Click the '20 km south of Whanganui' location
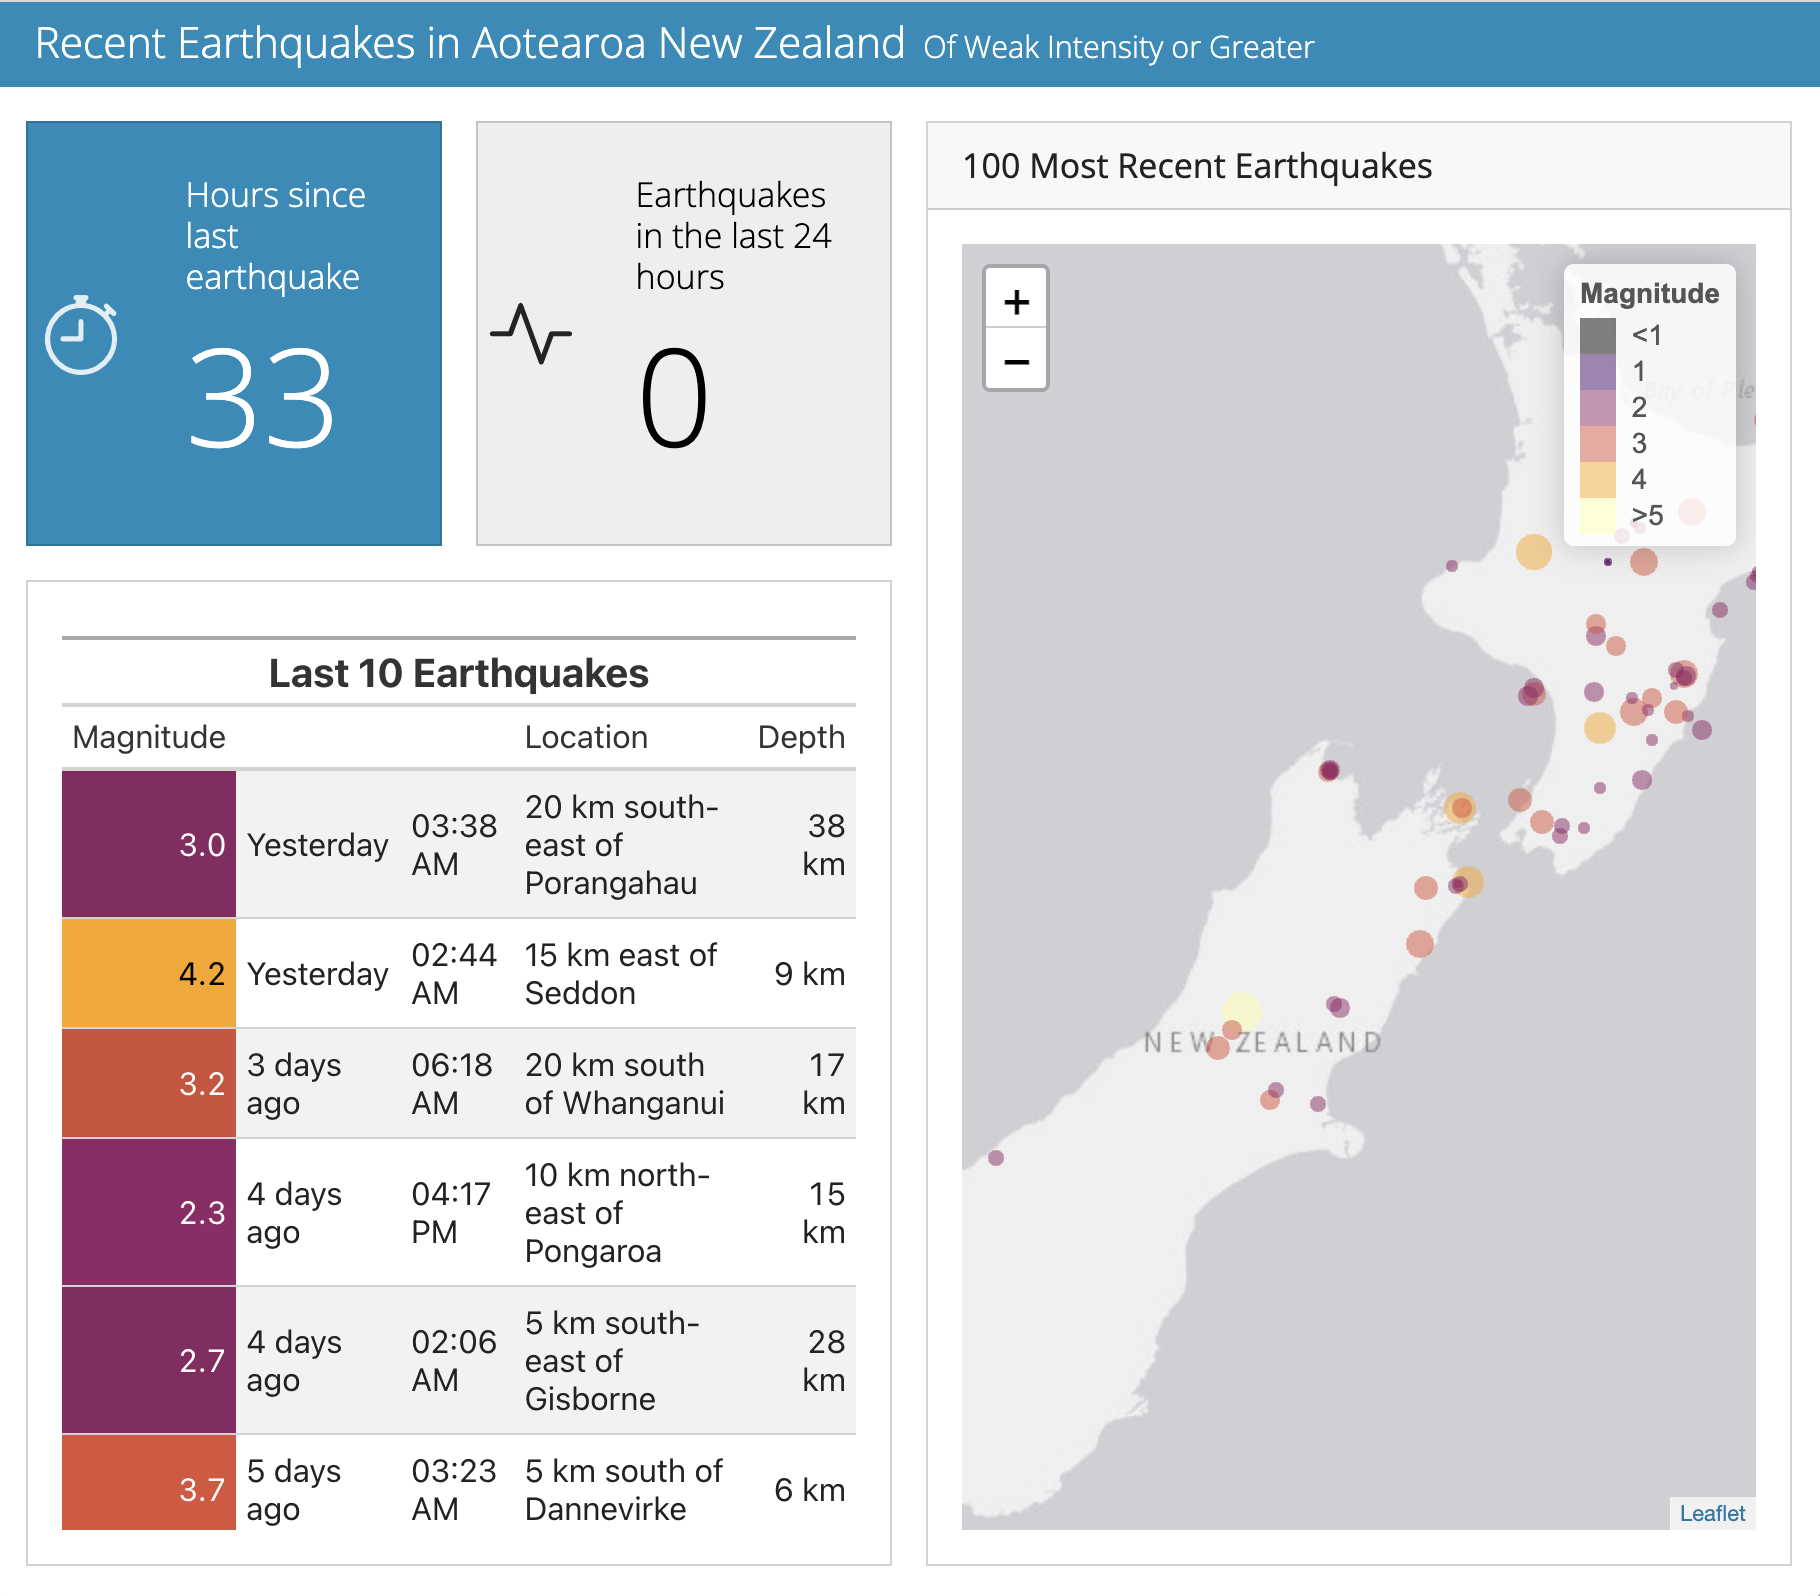Image resolution: width=1820 pixels, height=1596 pixels. (624, 1084)
